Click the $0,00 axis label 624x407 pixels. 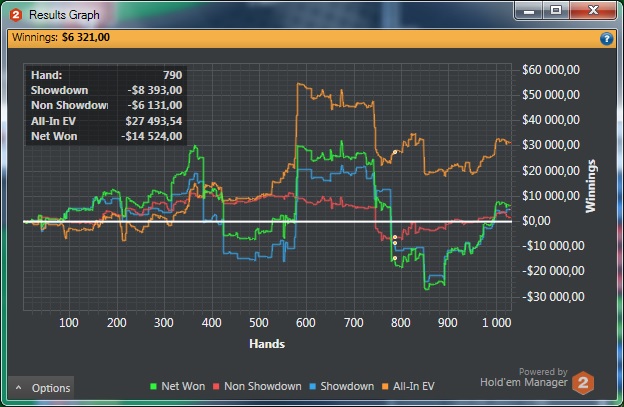point(536,220)
